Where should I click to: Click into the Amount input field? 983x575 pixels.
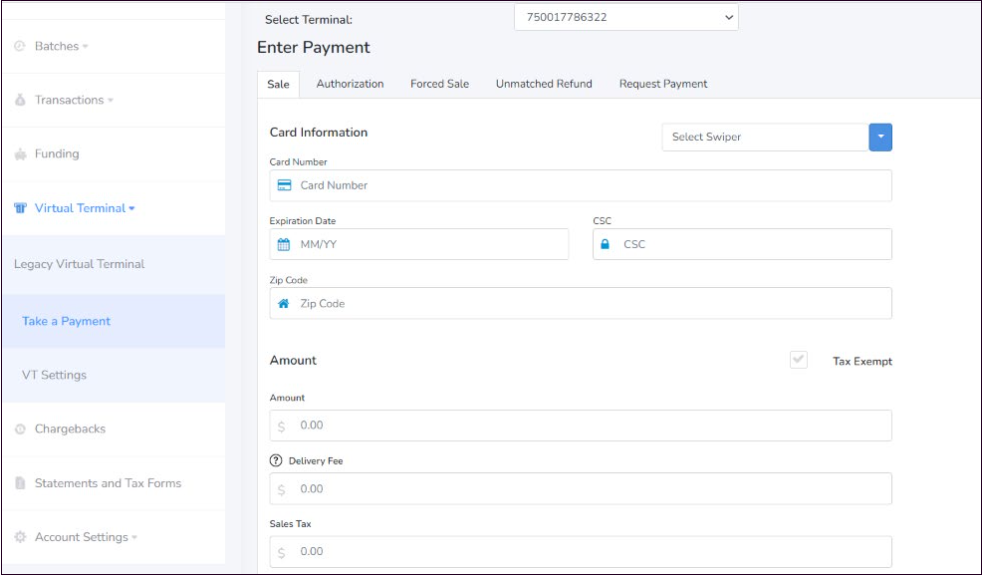click(x=581, y=426)
